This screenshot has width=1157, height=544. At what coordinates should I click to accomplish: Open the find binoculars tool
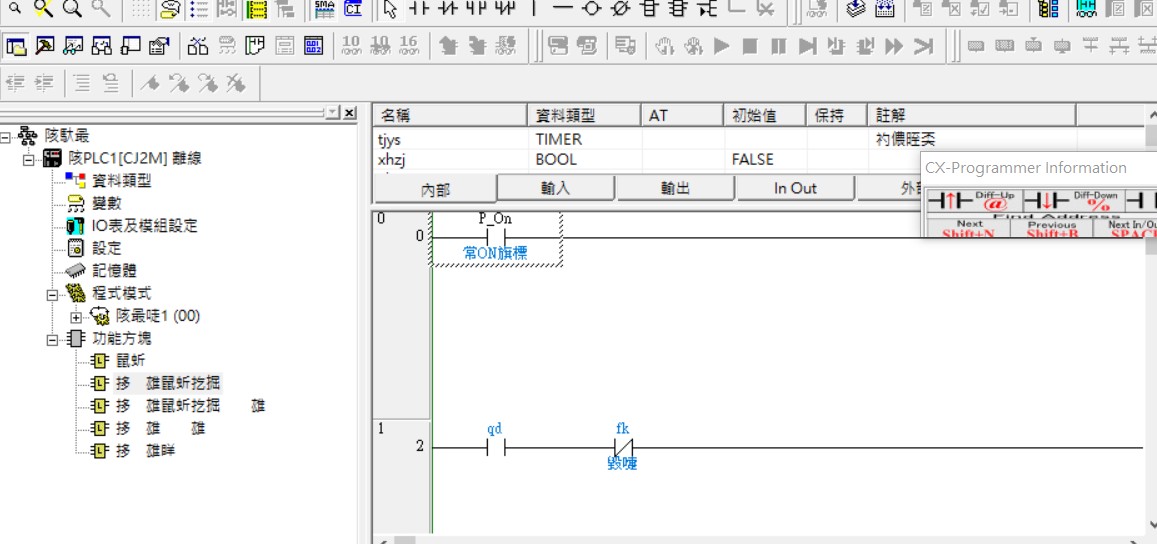(198, 46)
